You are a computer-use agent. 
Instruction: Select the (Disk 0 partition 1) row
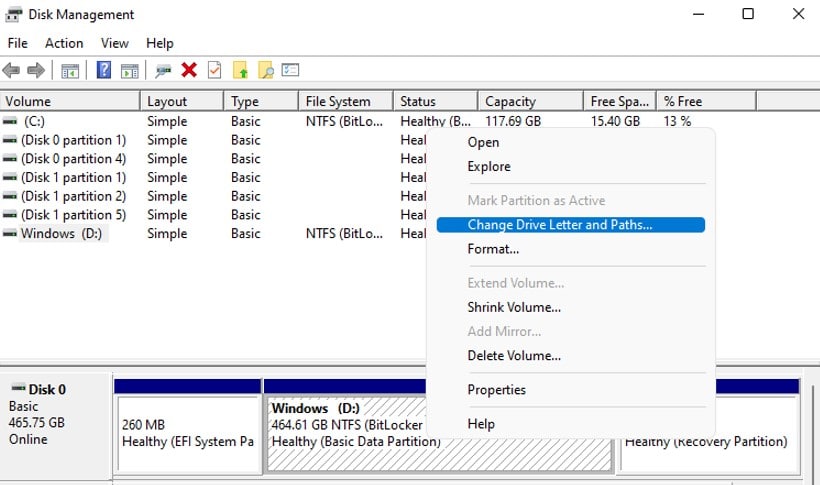[74, 140]
